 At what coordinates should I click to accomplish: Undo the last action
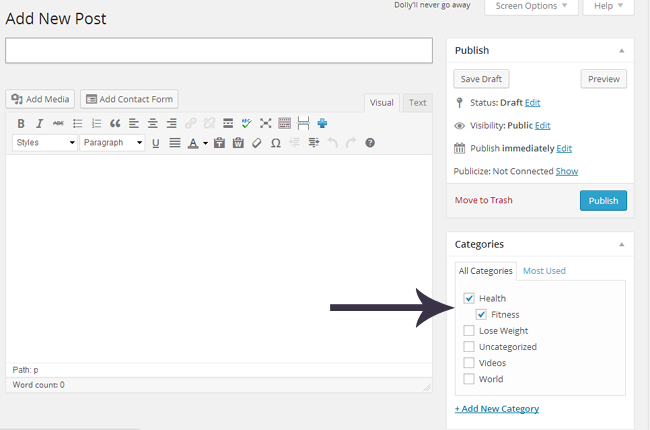click(332, 143)
